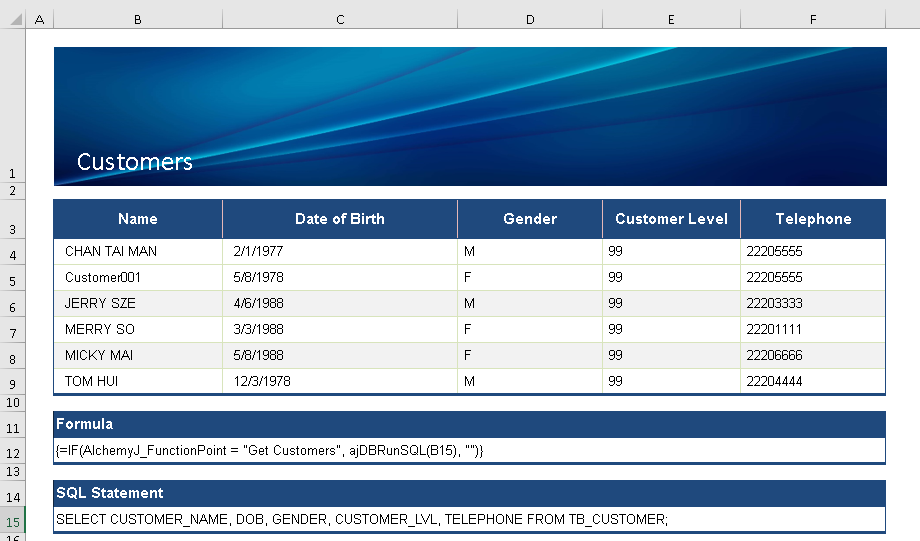Select MICKY MAI's telephone 22206666

813,356
